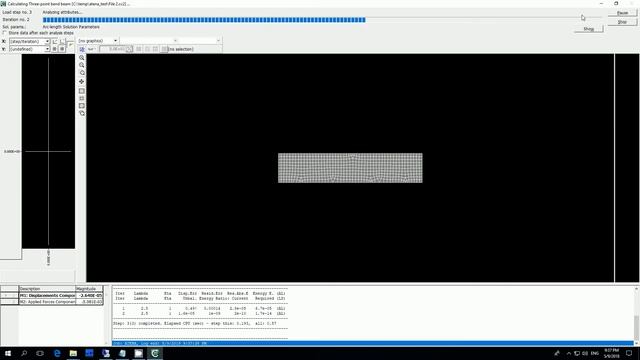640x360 pixels.
Task: Open the Y axis undefined dropdown
Action: click(29, 49)
